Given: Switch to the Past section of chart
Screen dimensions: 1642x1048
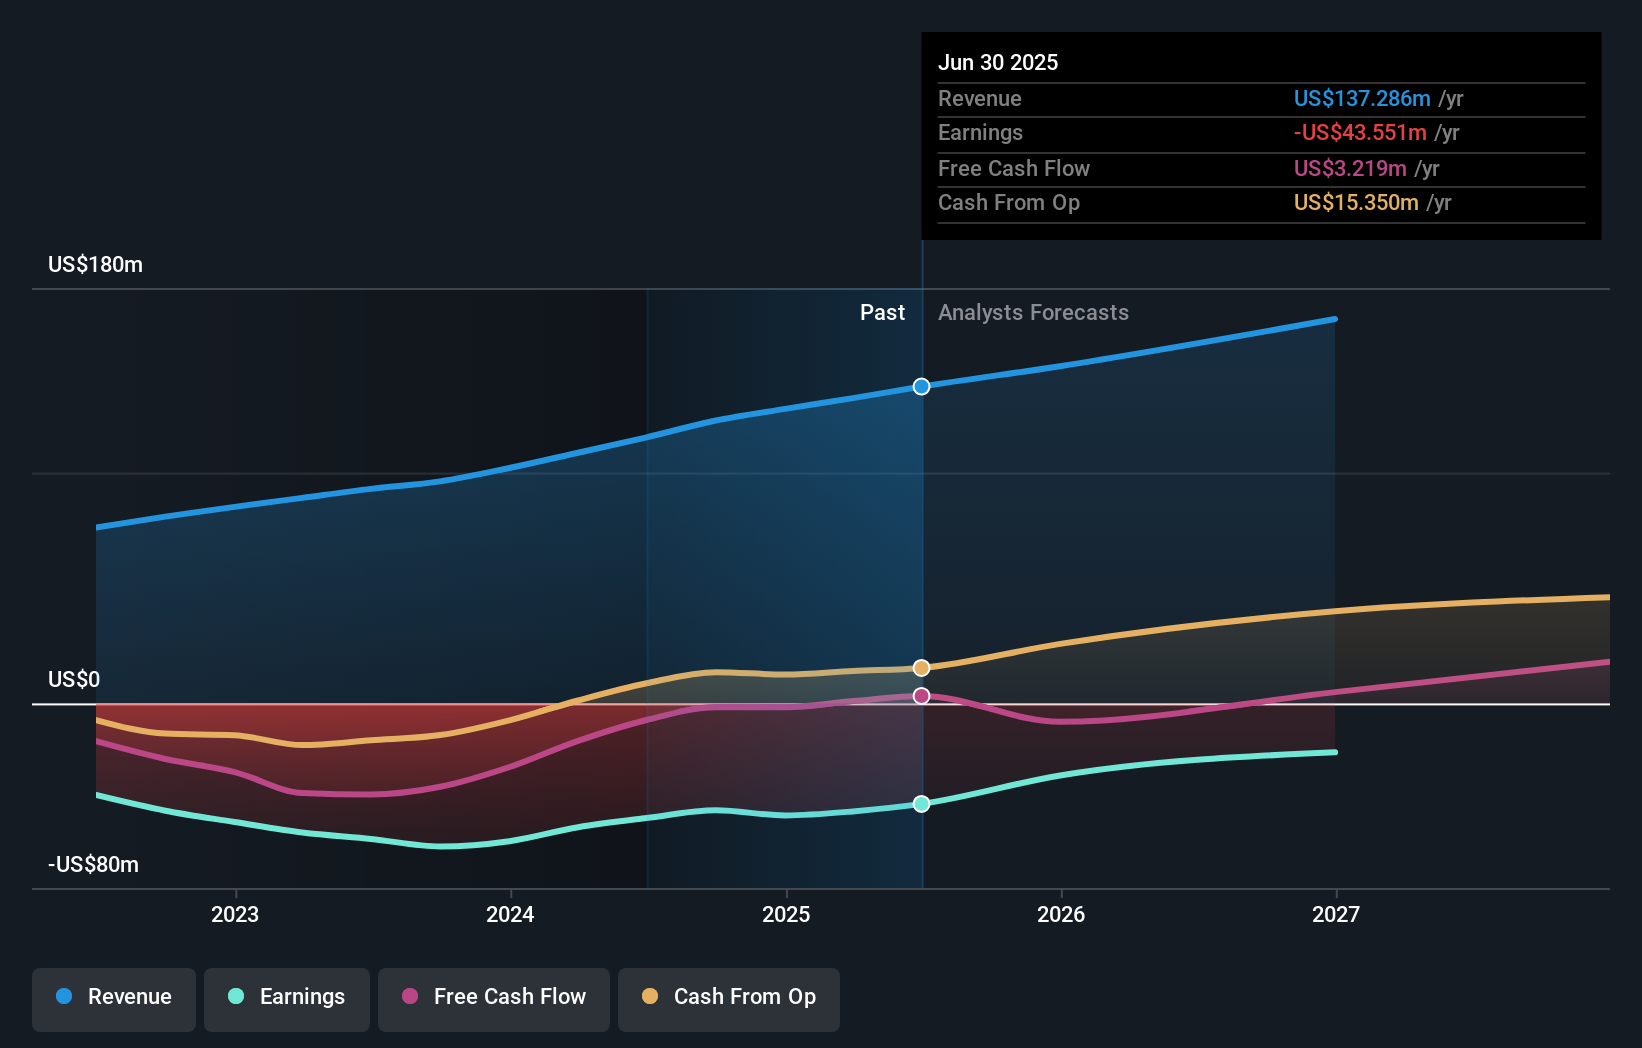Looking at the screenshot, I should pos(882,312).
